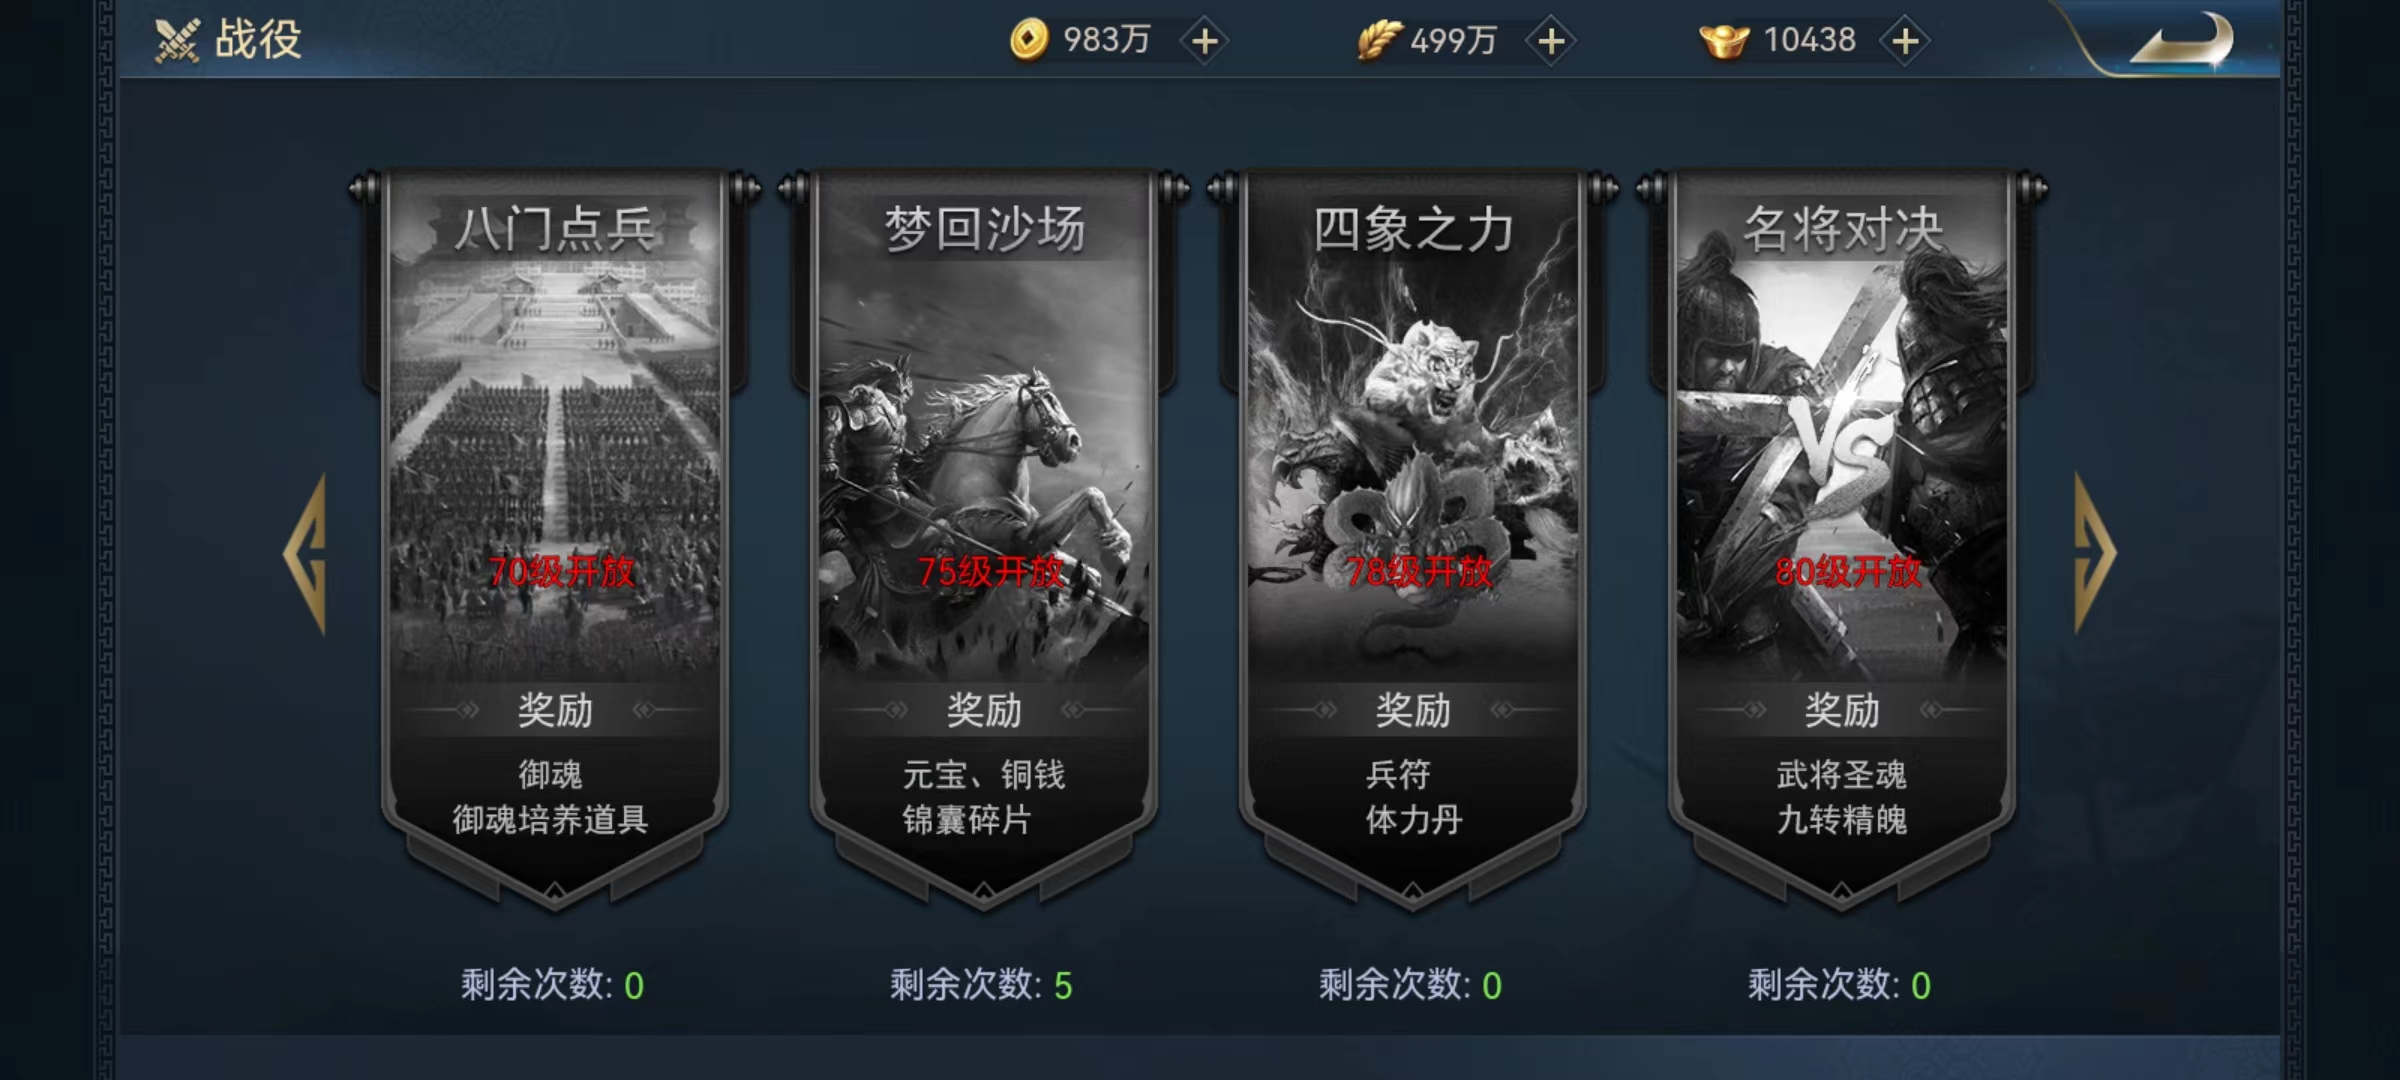Click the gold ingot yuanbao icon

point(1724,40)
